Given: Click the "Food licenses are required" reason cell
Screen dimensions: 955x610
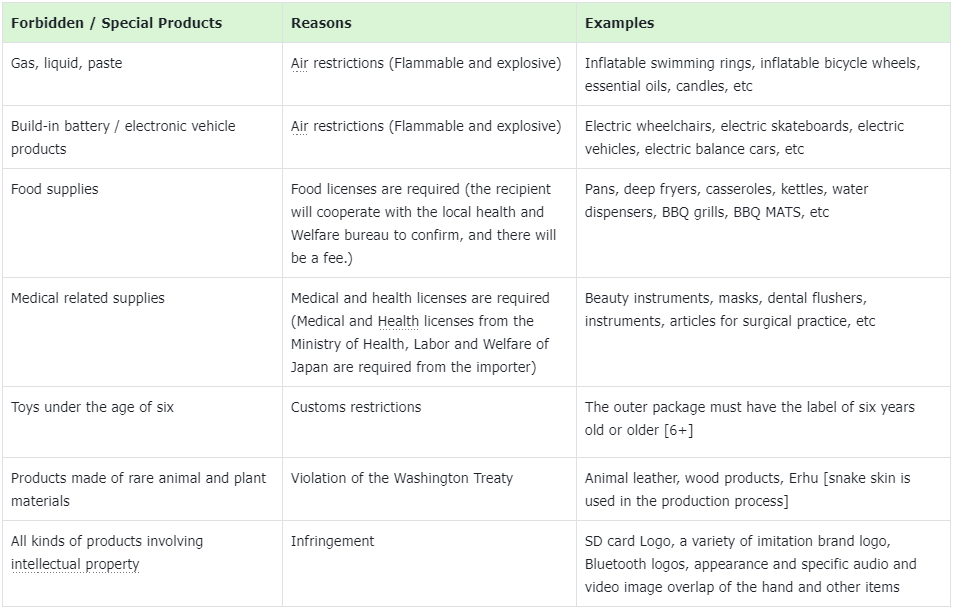Looking at the screenshot, I should 423,223.
